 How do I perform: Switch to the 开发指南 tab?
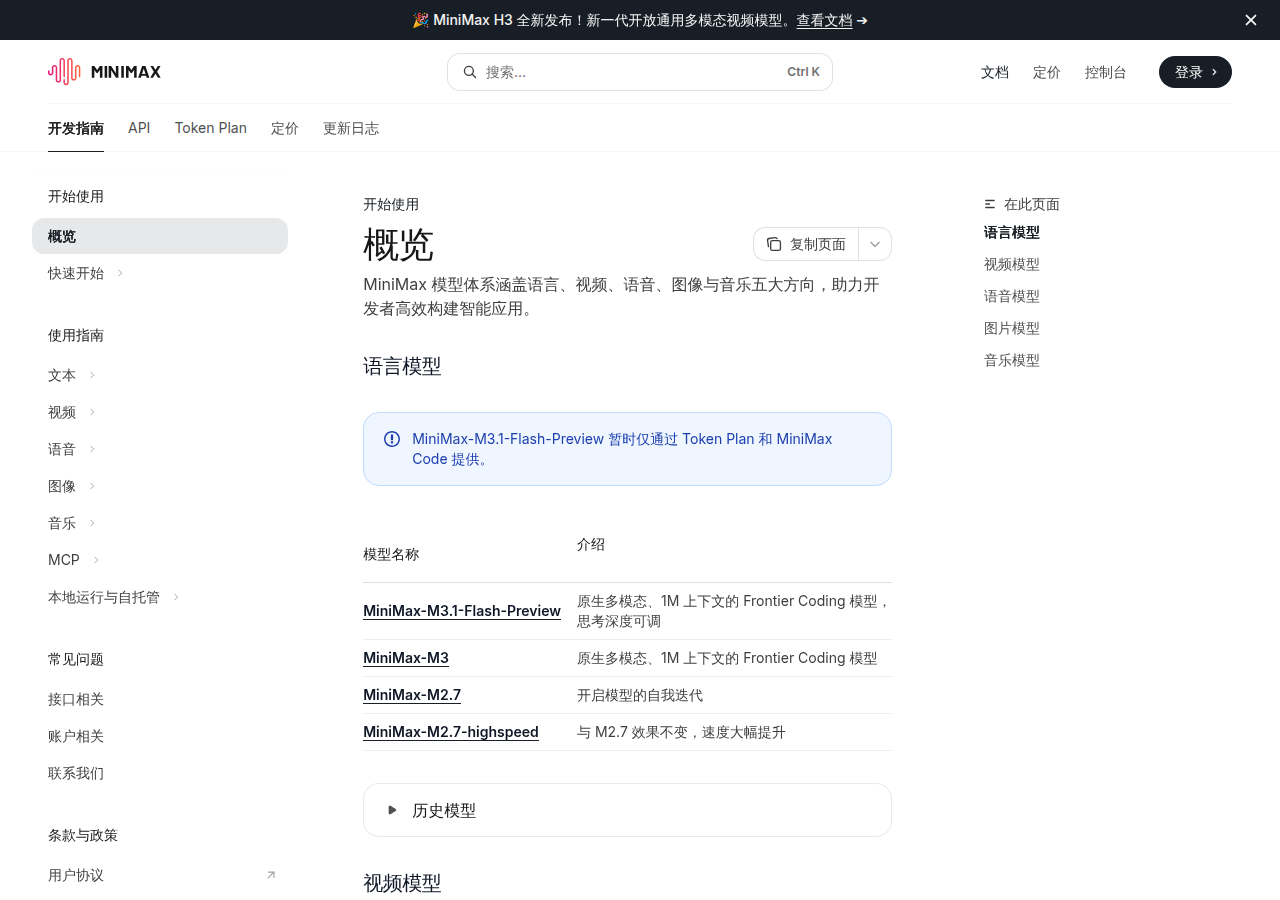coord(76,128)
